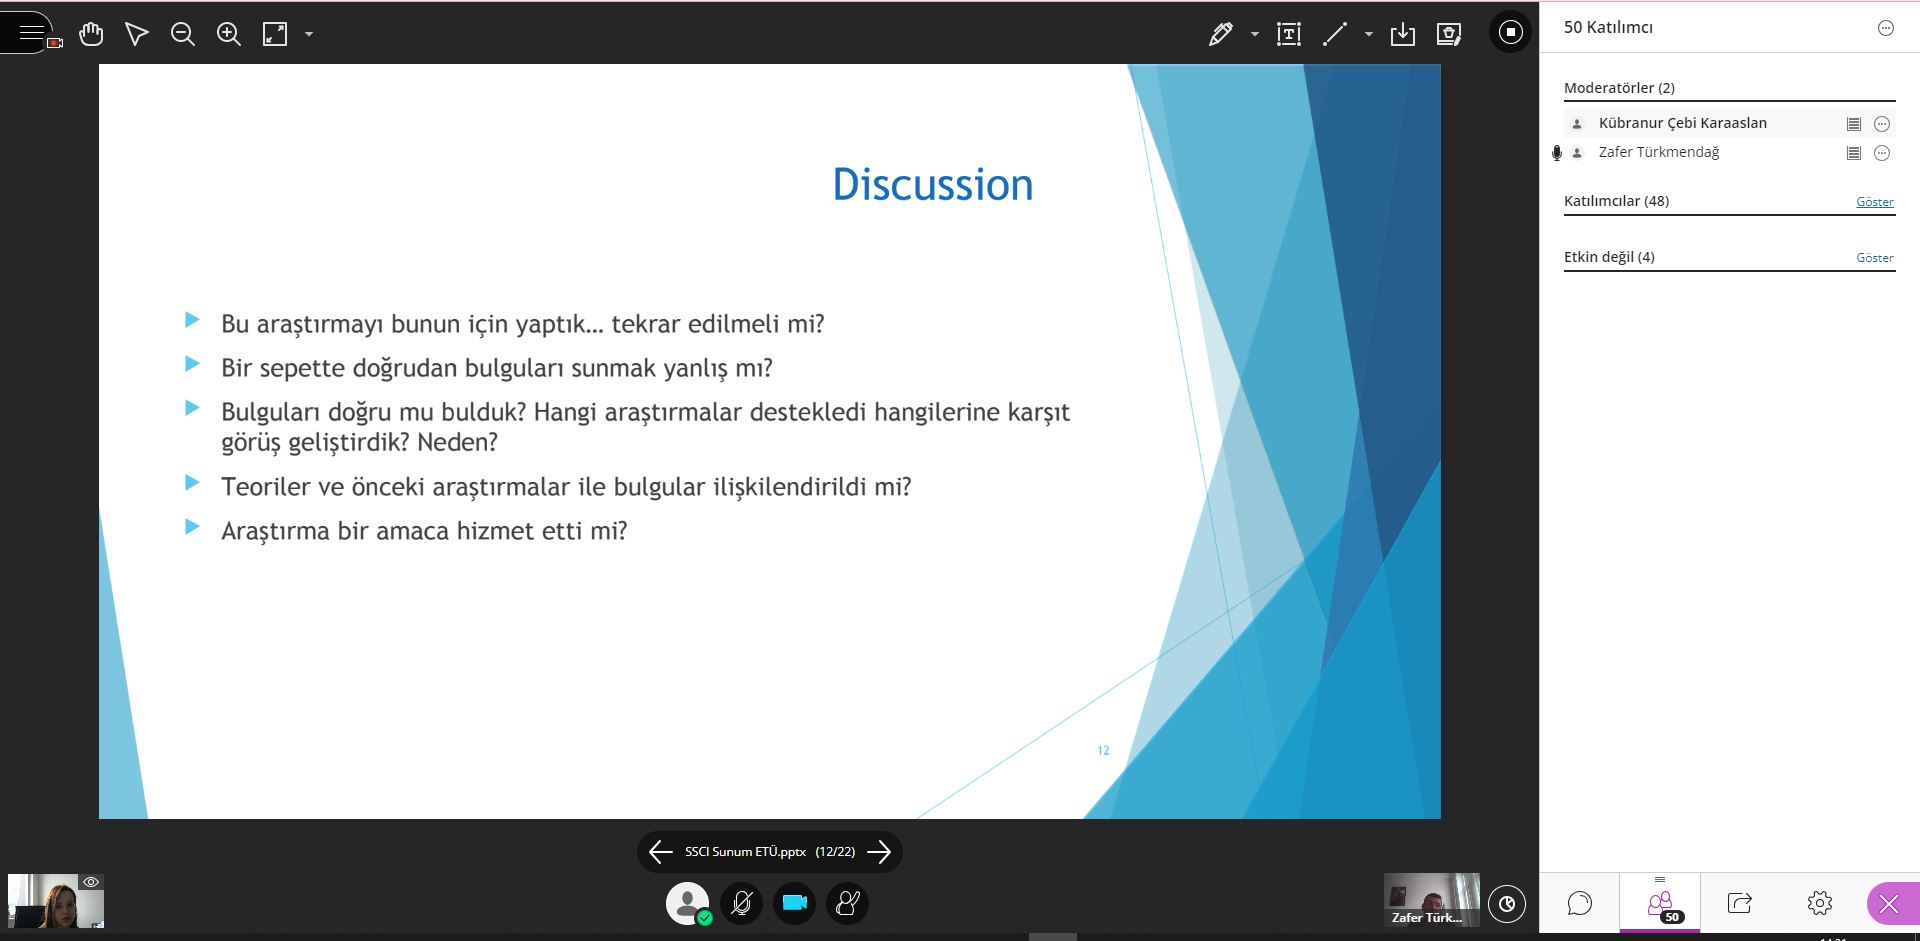Open the fit view dropdown arrow
Screen dimensions: 1920x941
pos(309,34)
